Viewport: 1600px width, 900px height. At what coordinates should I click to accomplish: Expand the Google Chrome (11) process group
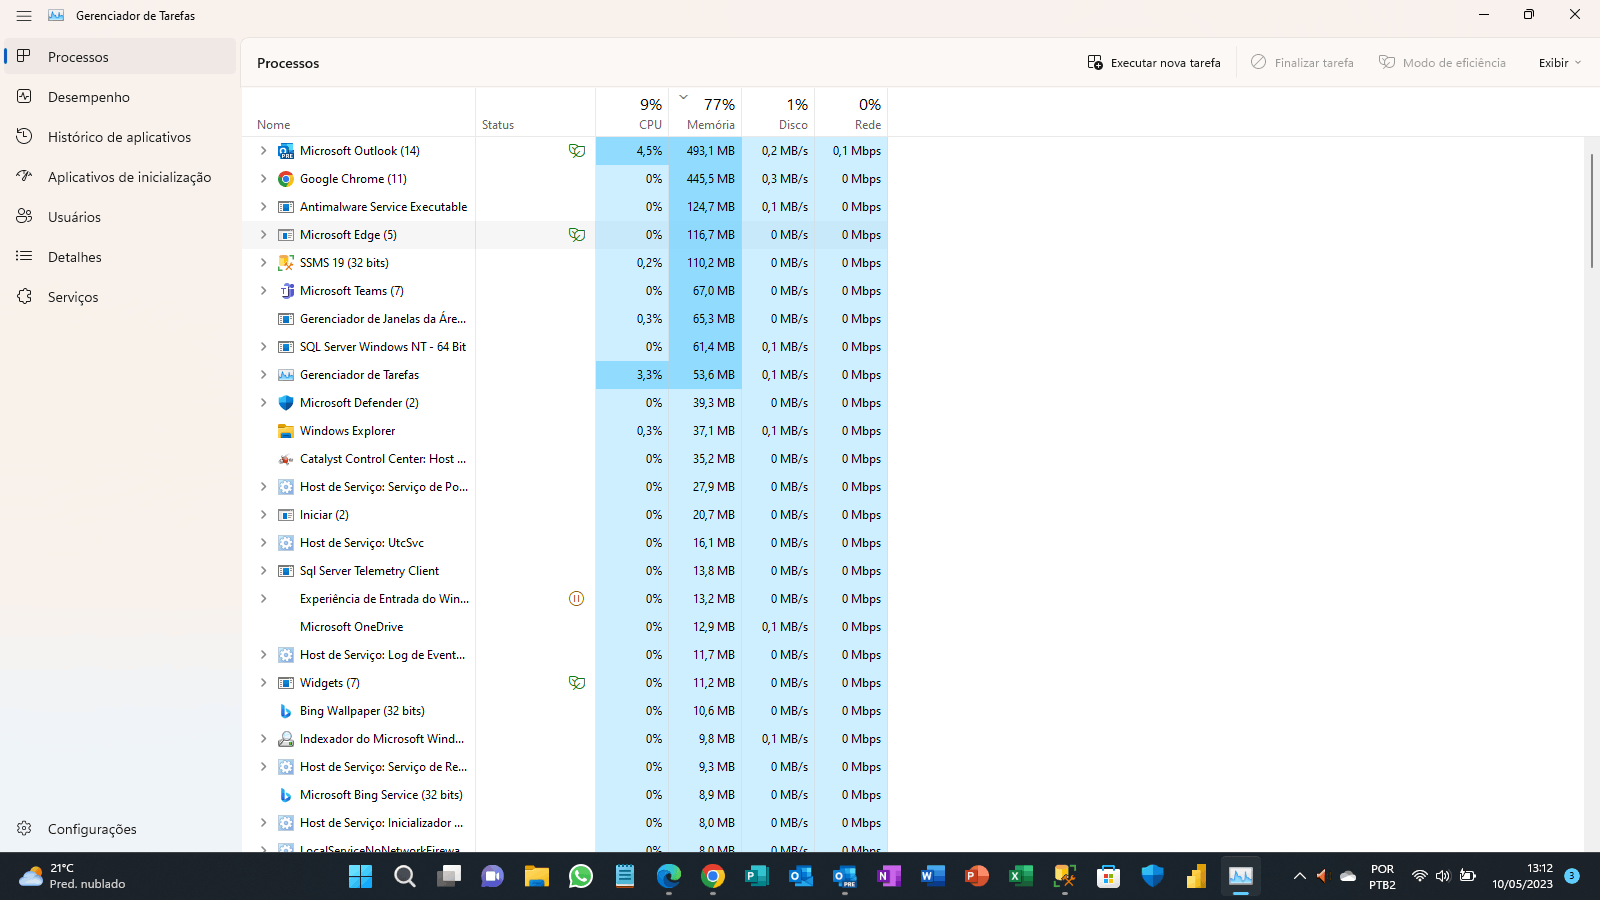click(x=263, y=179)
